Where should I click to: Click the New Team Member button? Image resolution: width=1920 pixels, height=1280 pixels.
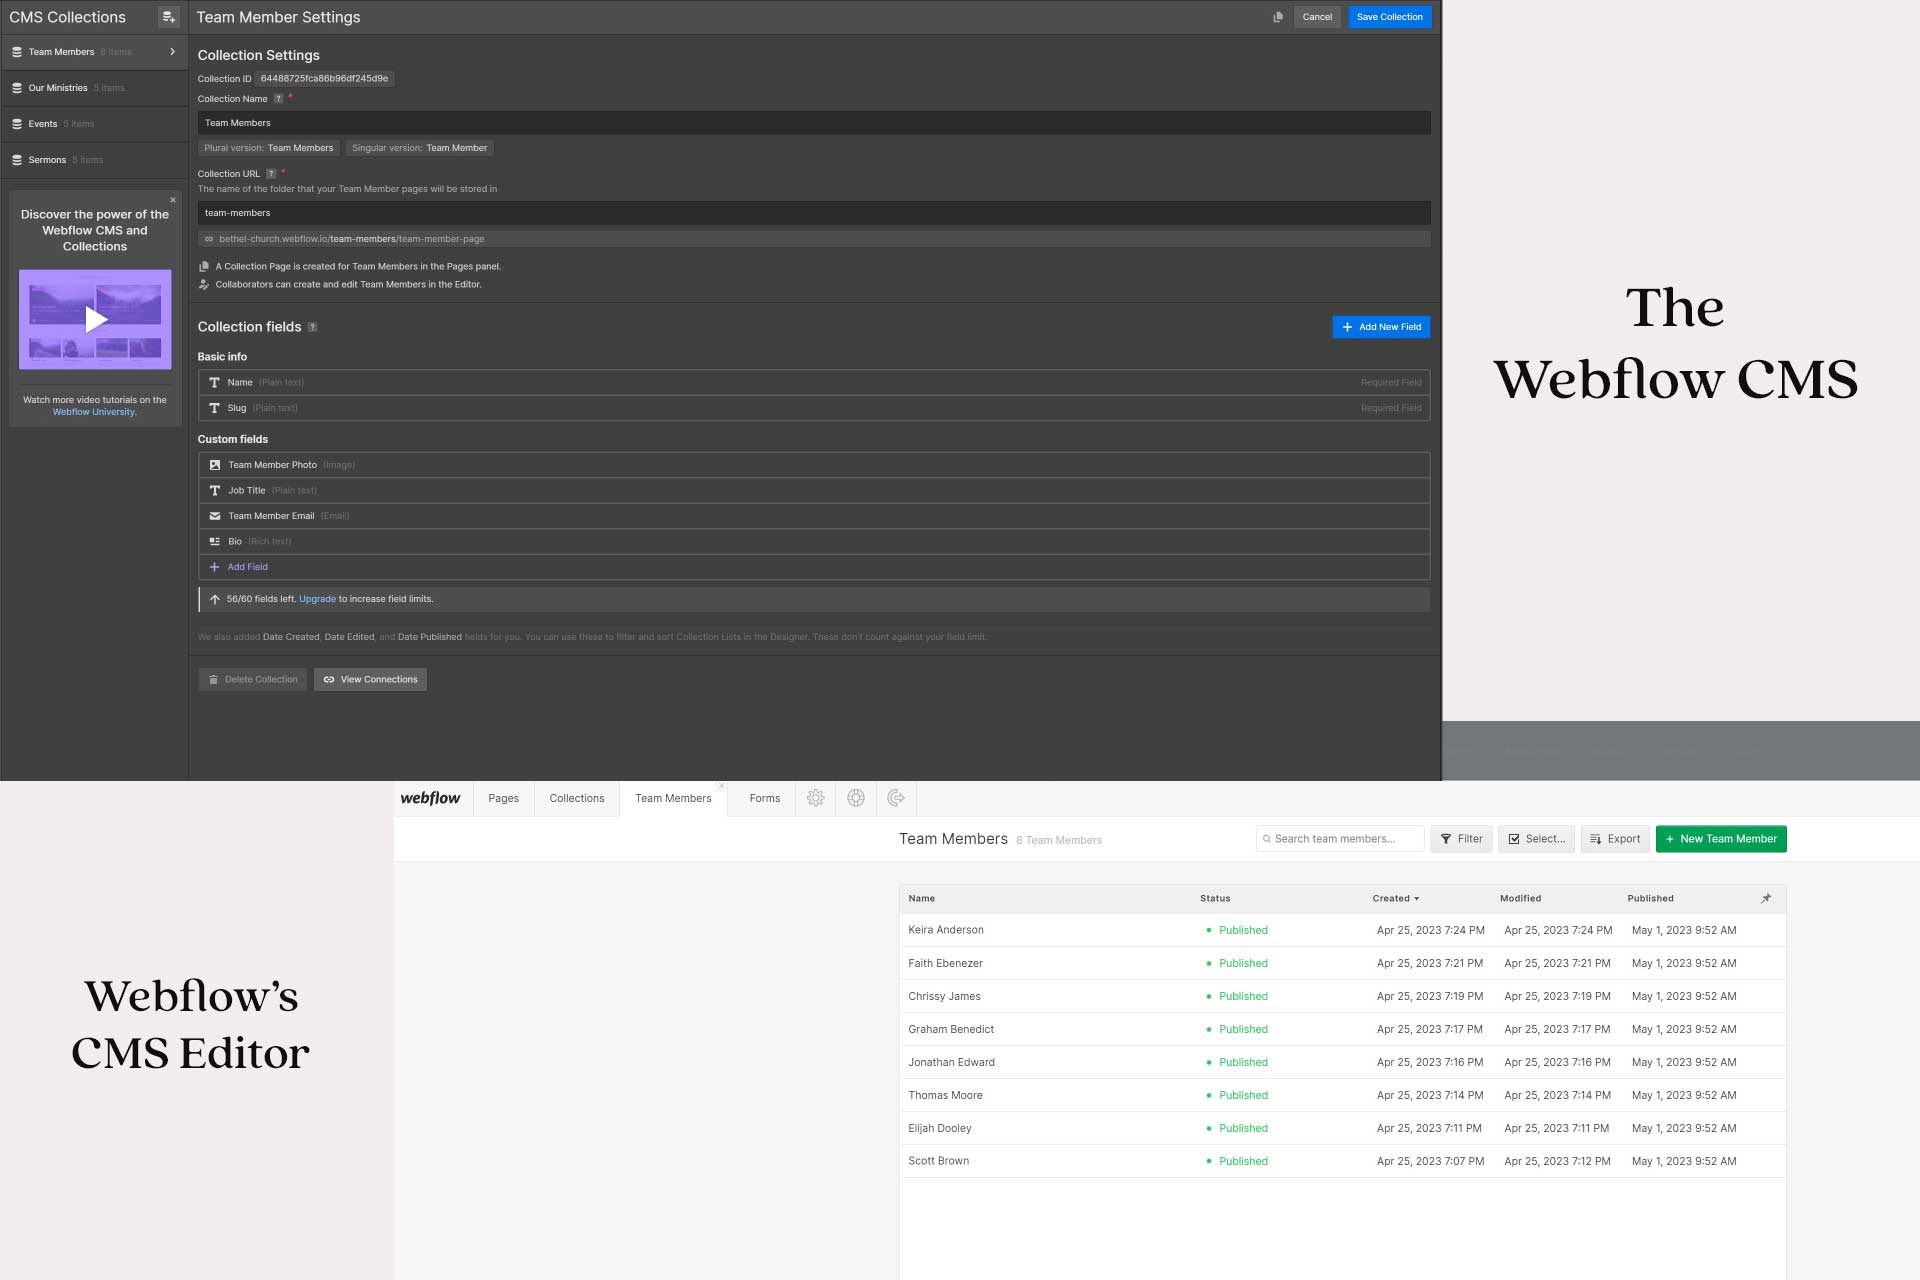[x=1720, y=839]
